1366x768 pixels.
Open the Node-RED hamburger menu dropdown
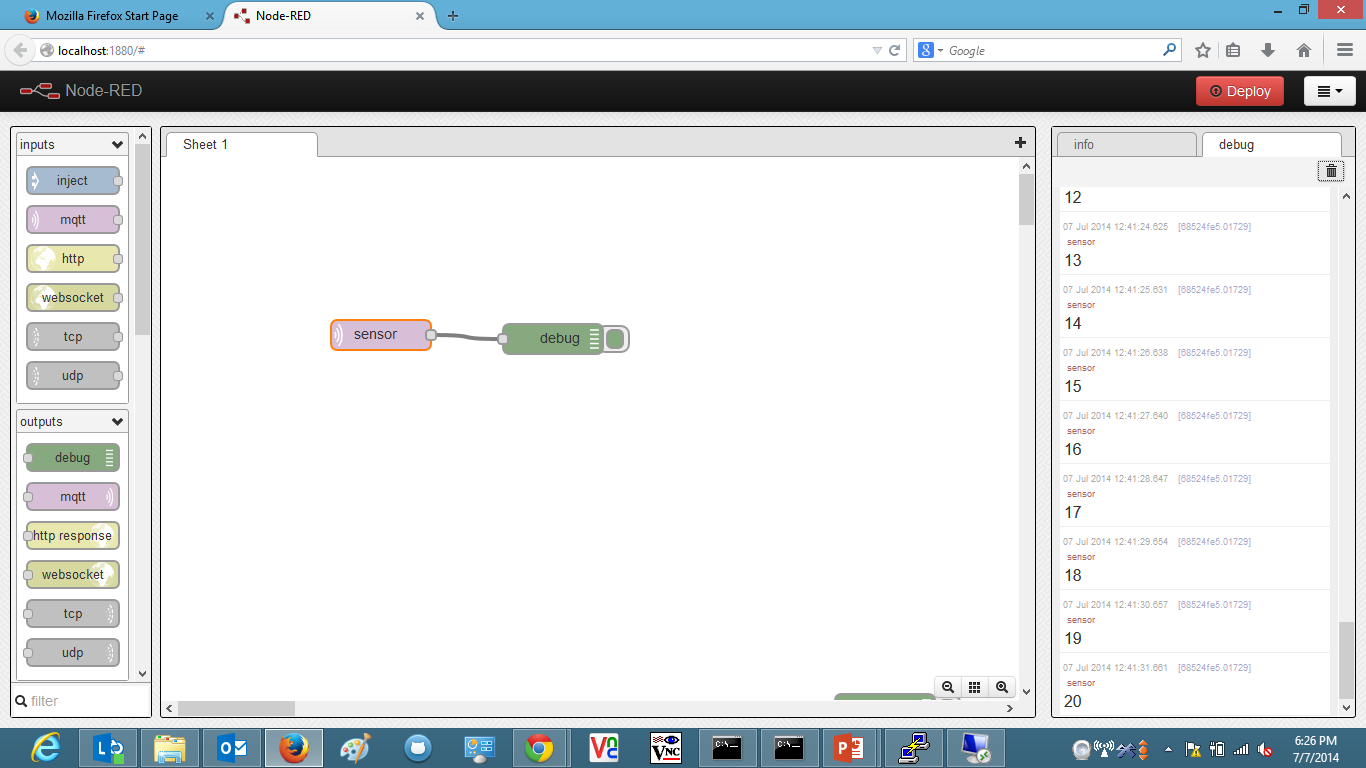point(1330,91)
